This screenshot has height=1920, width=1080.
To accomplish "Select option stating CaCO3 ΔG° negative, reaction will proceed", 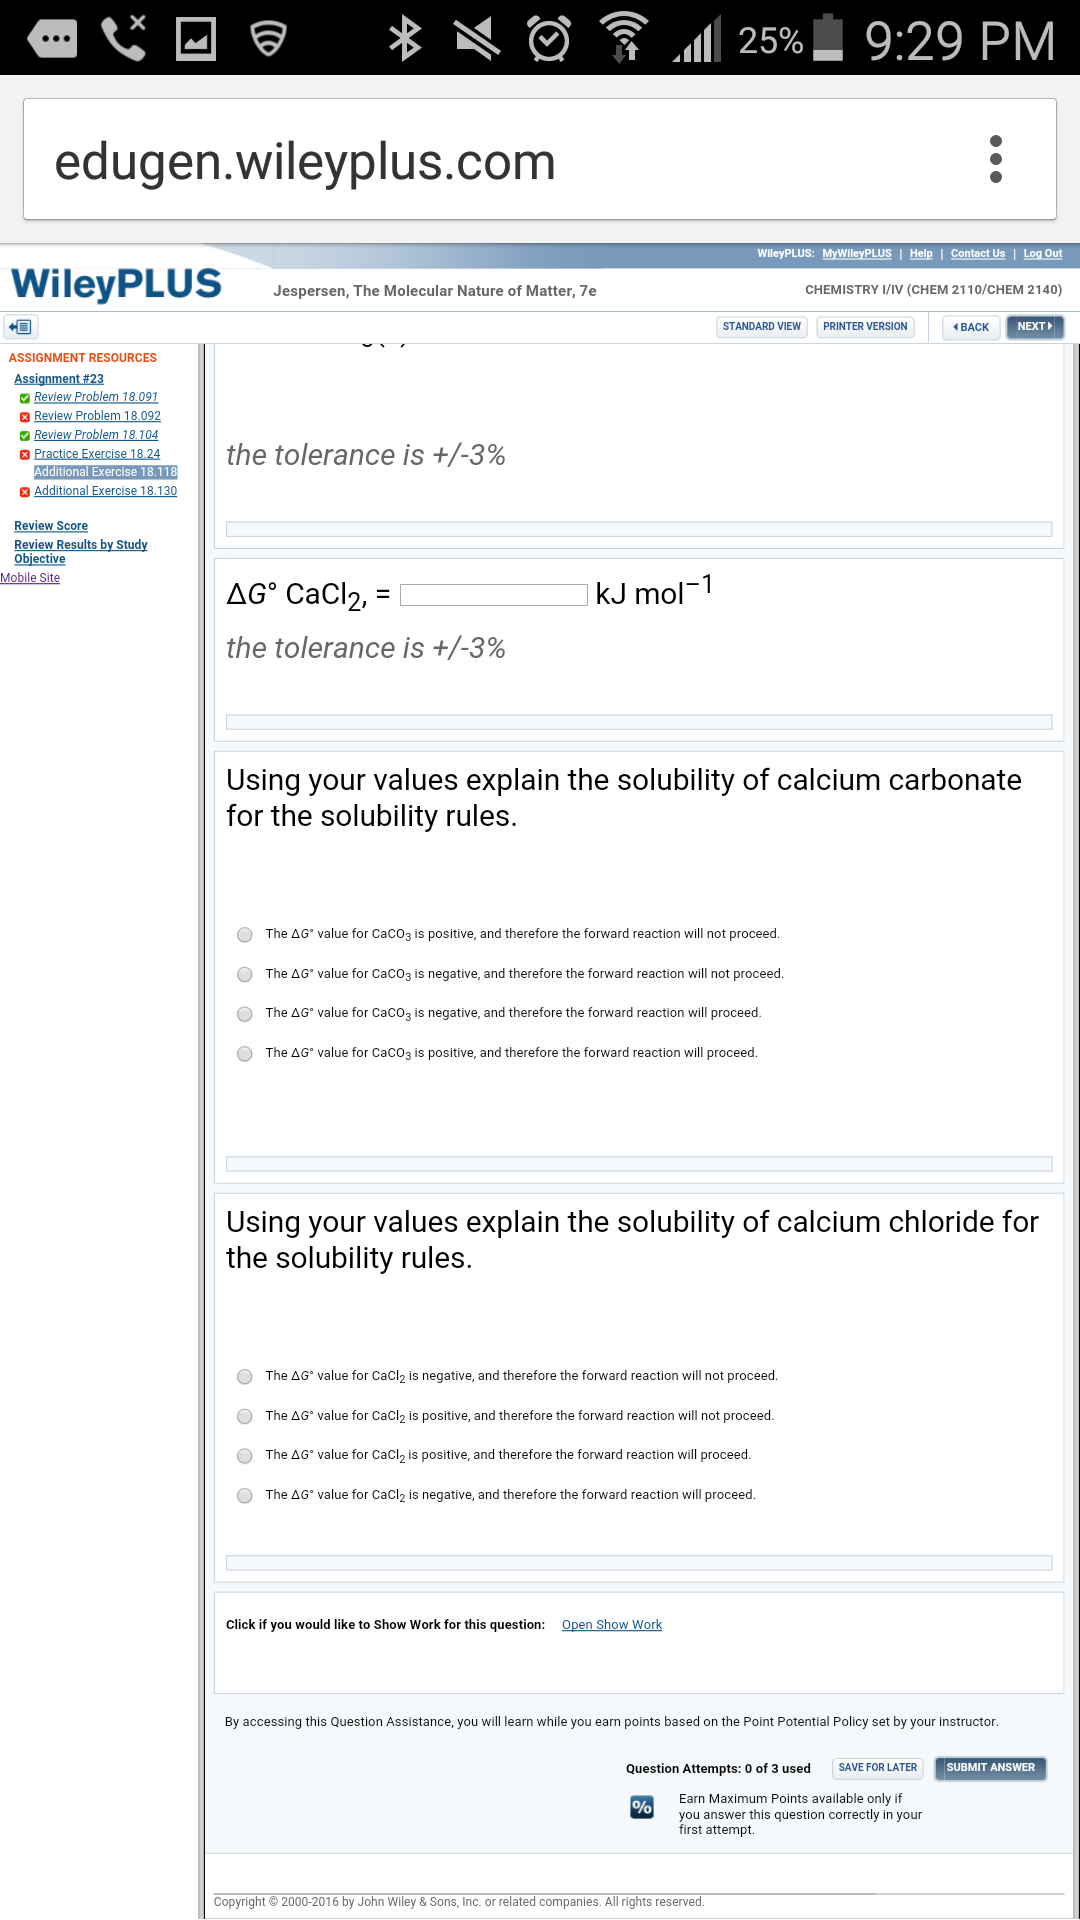I will (244, 1013).
